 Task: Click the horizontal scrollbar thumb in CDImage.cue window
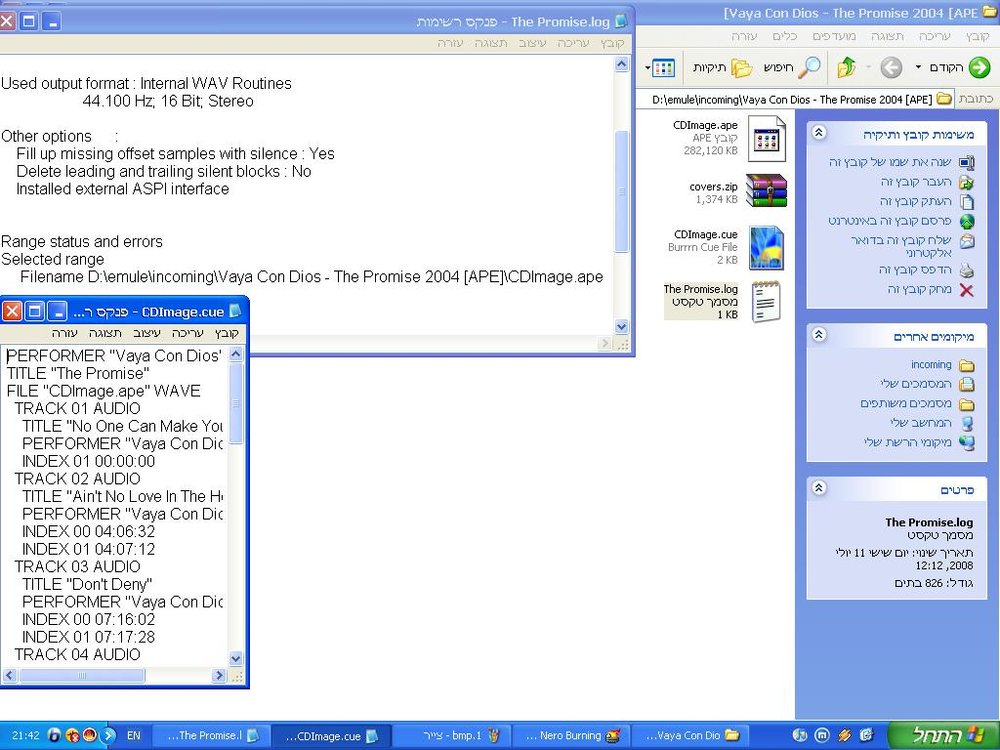(82, 675)
